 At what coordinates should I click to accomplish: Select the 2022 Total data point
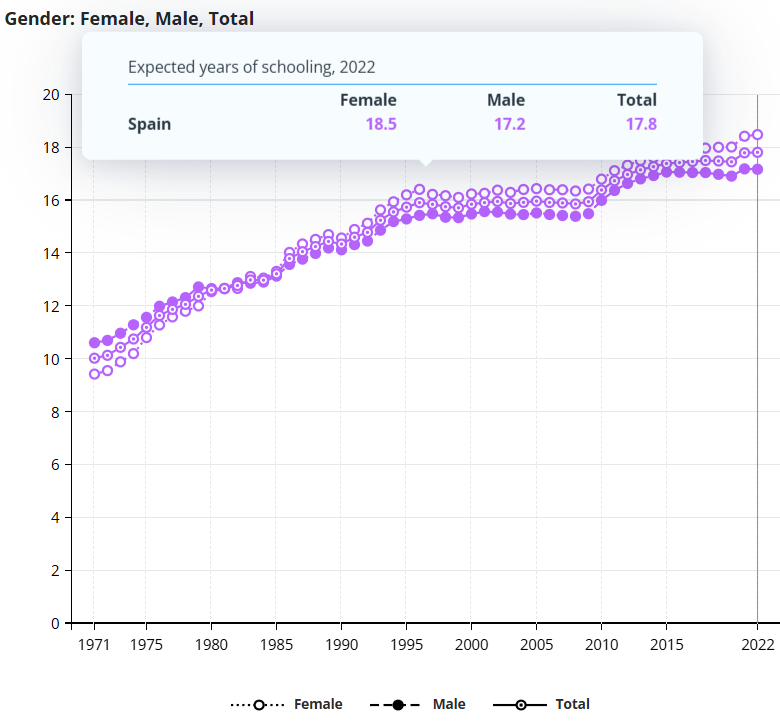(x=757, y=152)
